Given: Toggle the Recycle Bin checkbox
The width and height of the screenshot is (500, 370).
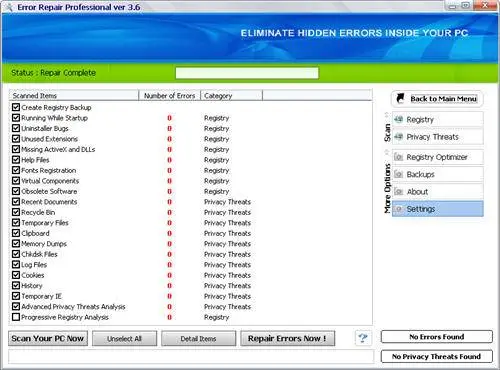Looking at the screenshot, I should 16,212.
